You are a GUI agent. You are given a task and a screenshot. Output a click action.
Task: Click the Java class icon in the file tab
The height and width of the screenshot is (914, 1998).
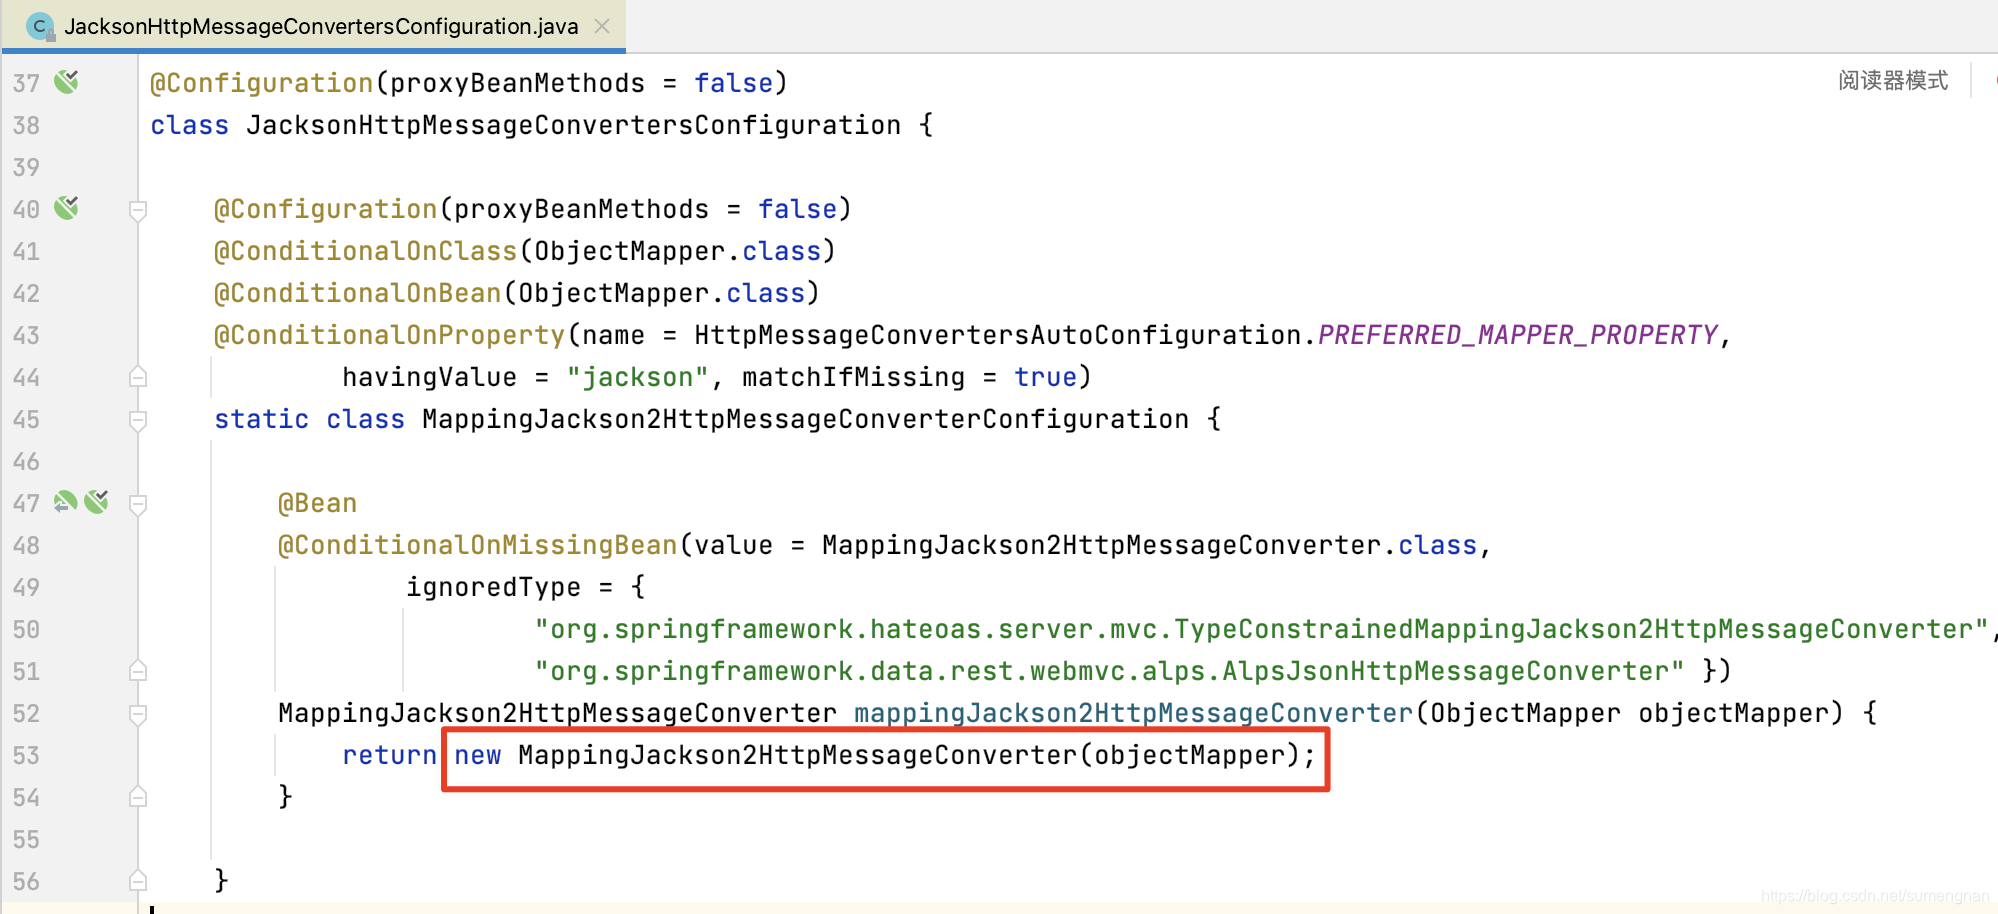pos(40,27)
